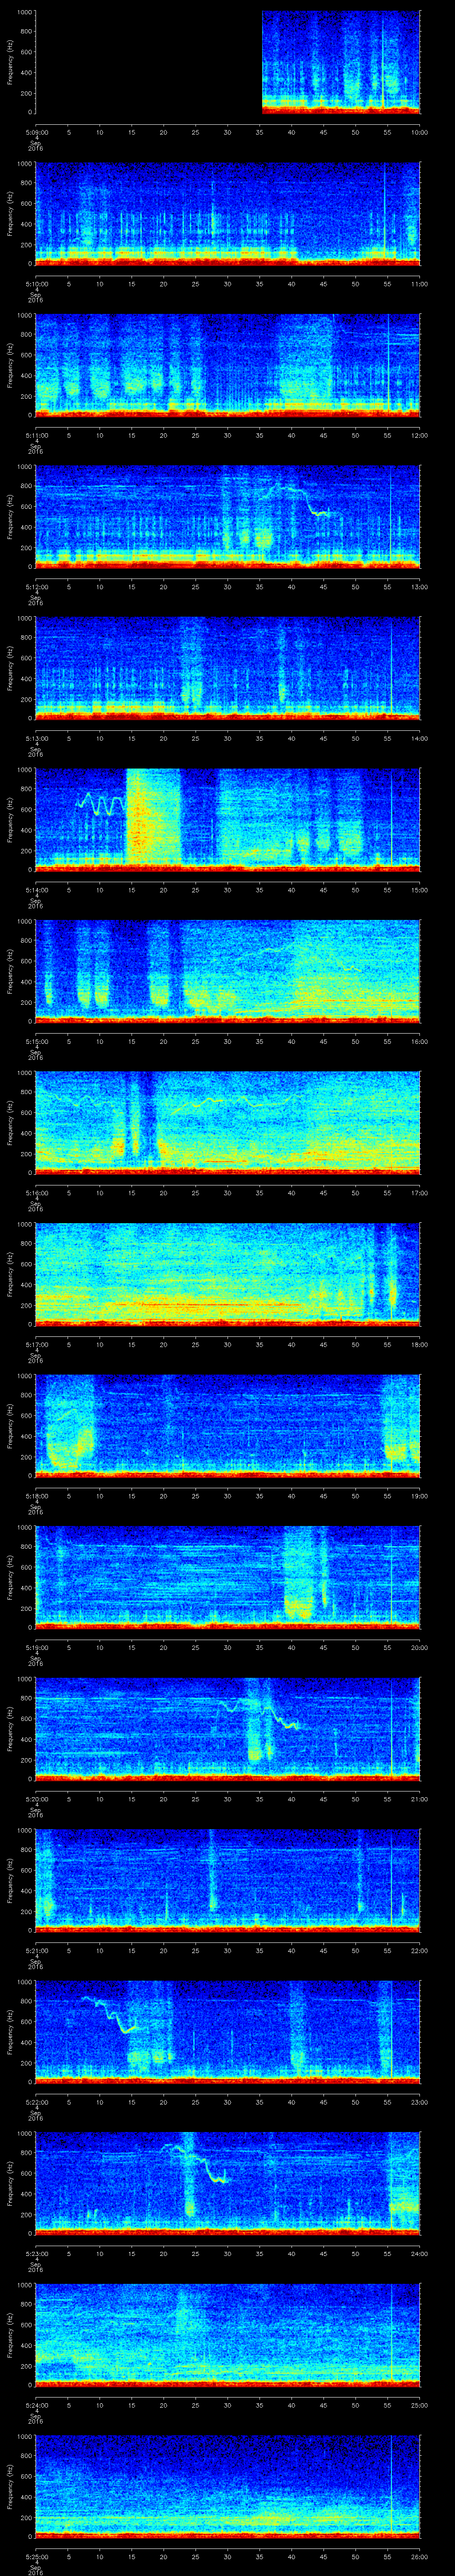Select the spectrogram panel starting at 5:12:00
455x2576 pixels.
pyautogui.click(x=228, y=516)
